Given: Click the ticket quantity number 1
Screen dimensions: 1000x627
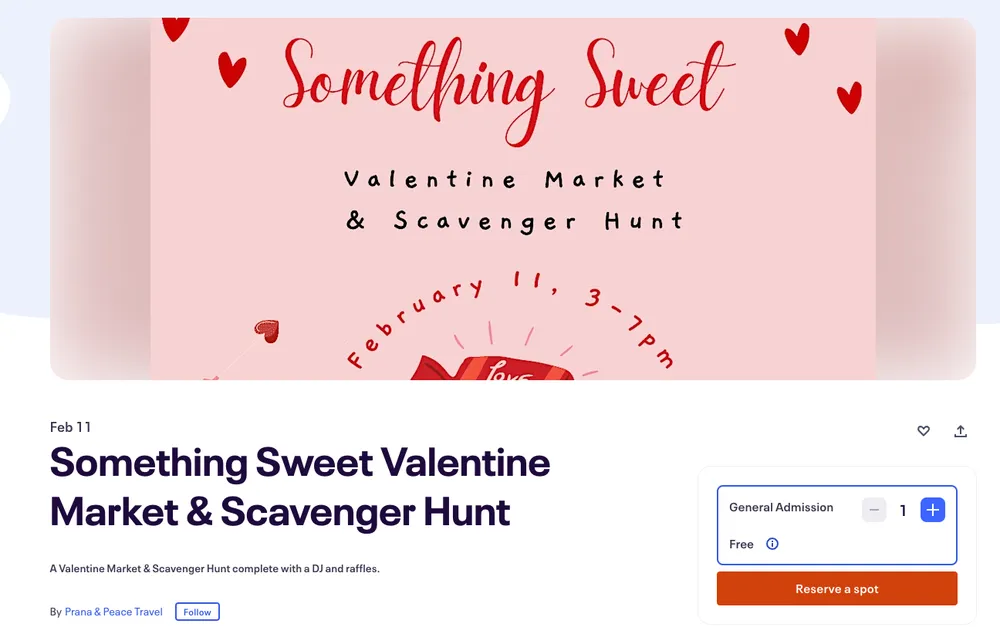Looking at the screenshot, I should (903, 511).
